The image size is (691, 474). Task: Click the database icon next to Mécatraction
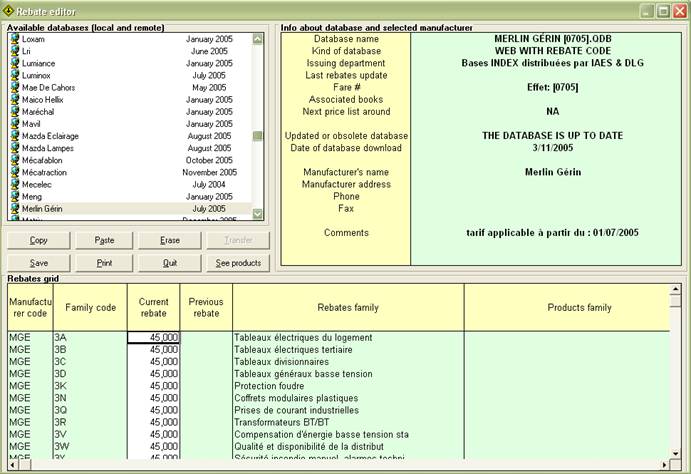click(x=15, y=172)
